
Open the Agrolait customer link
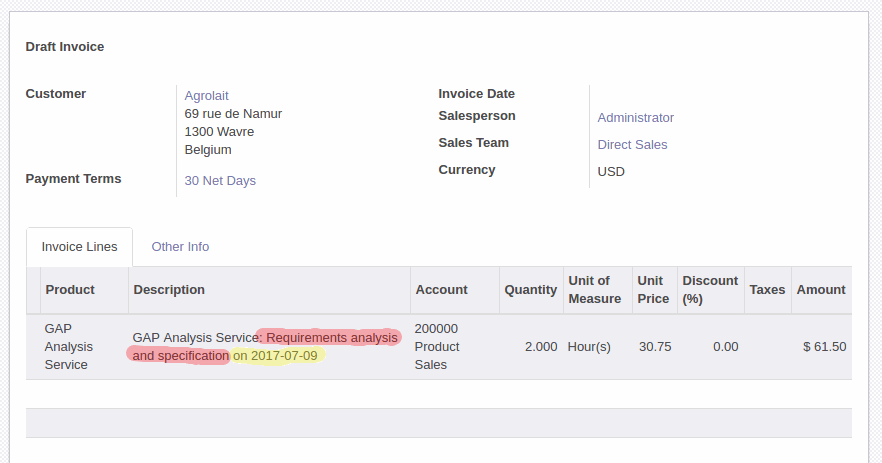coord(206,96)
